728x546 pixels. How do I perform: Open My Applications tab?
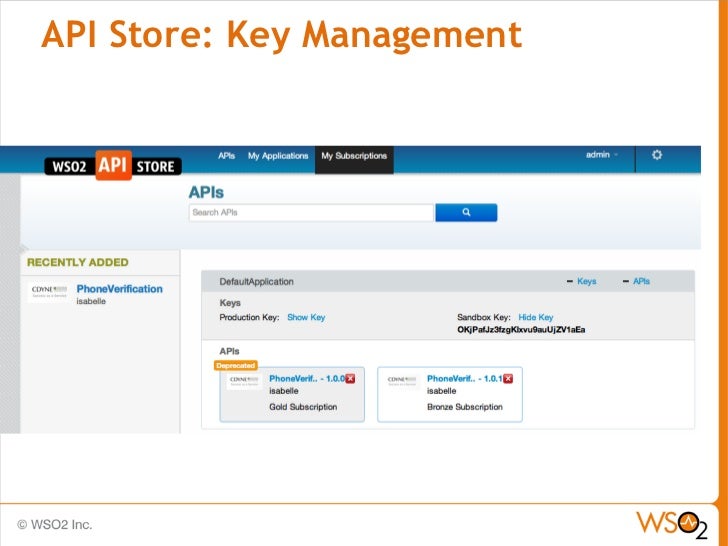coord(278,156)
